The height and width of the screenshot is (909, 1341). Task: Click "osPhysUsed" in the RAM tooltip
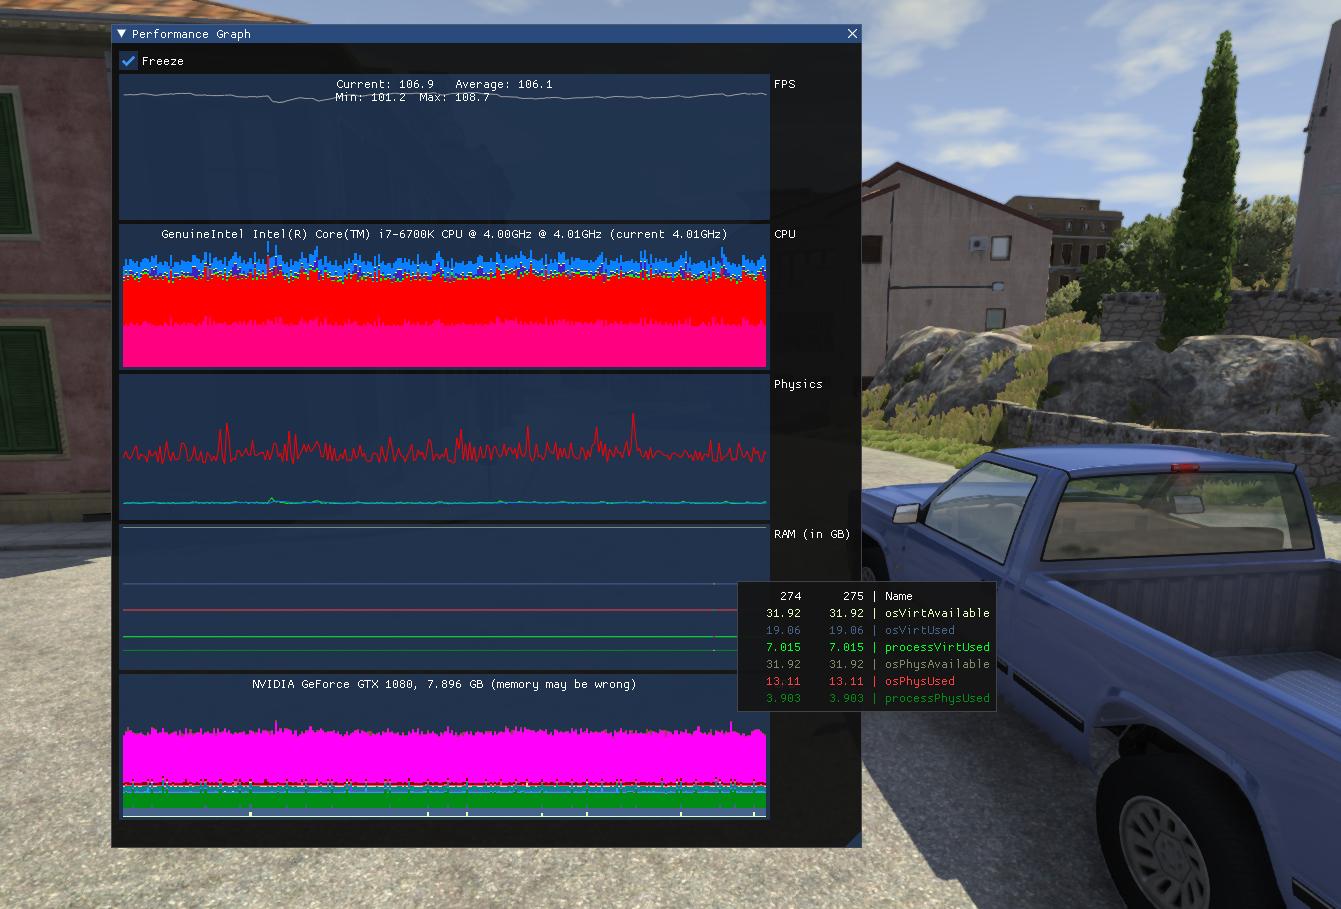[920, 681]
